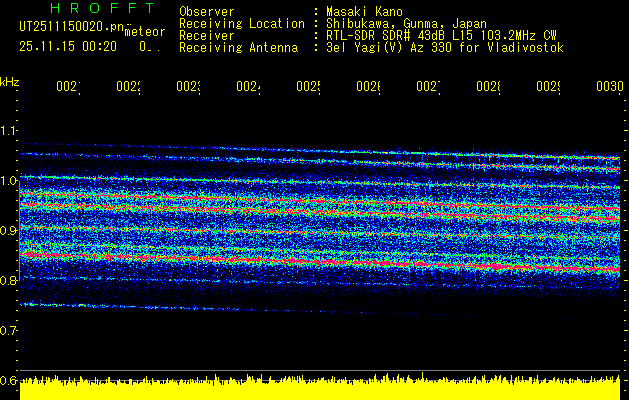Screen dimensions: 629x400
Task: Click the 0.8 kHz axis label
Action: (8, 280)
